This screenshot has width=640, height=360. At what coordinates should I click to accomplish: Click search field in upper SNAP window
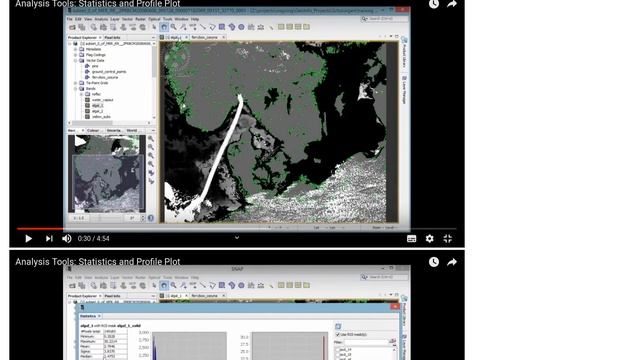[384, 19]
